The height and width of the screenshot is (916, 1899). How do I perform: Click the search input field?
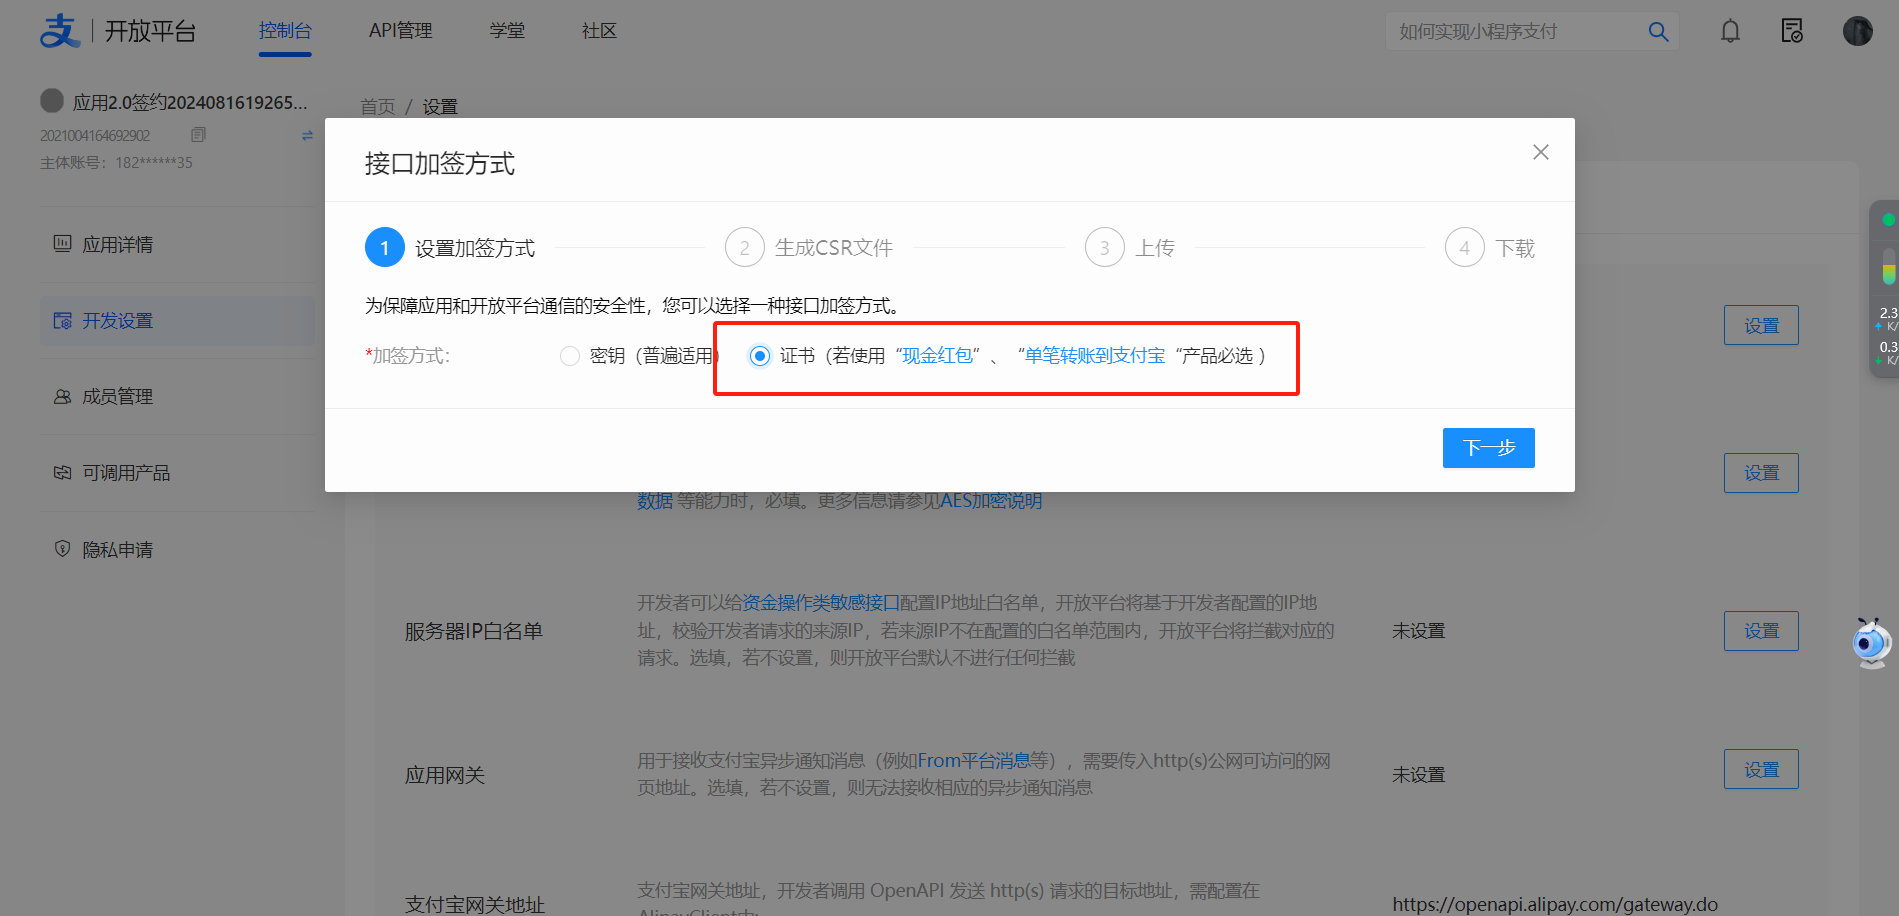pos(1515,32)
